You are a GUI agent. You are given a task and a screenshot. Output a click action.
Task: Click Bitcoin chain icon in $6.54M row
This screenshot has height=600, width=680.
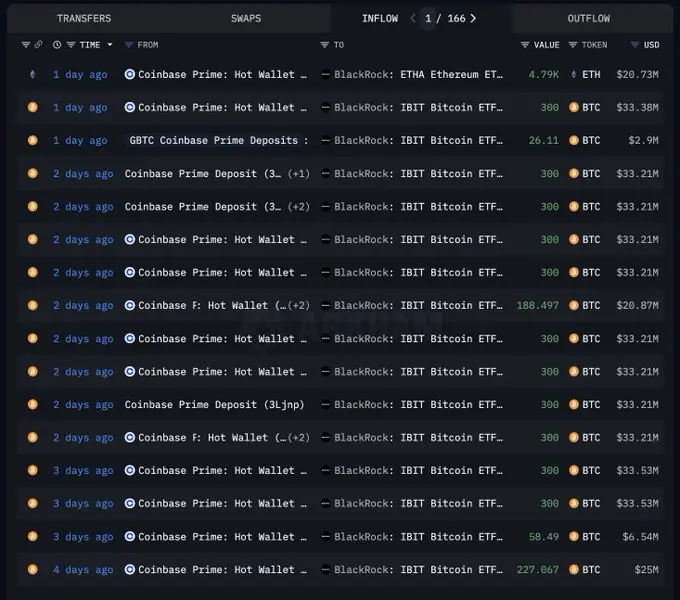coord(33,537)
